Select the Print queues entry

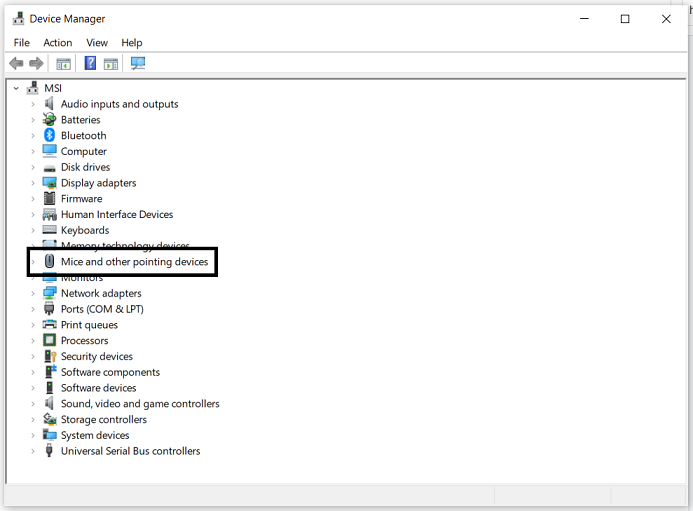click(89, 325)
